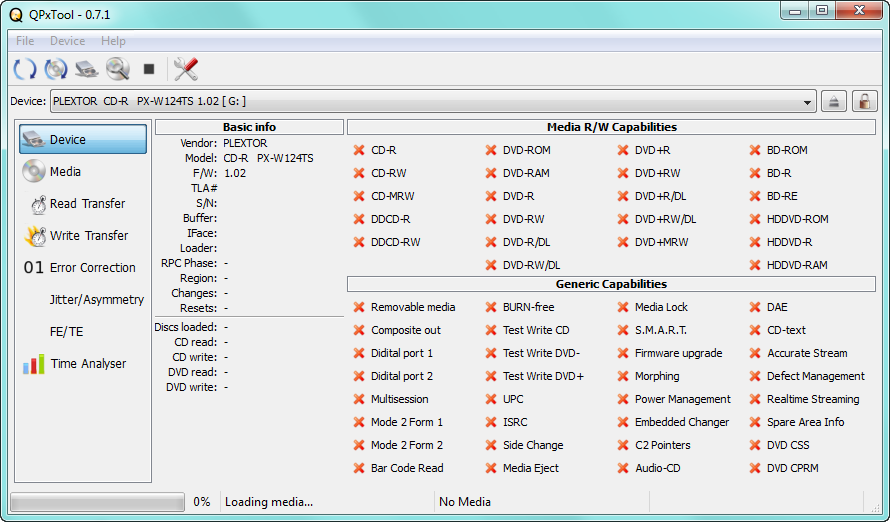
Task: Click the 'No Media' status text
Action: (465, 502)
